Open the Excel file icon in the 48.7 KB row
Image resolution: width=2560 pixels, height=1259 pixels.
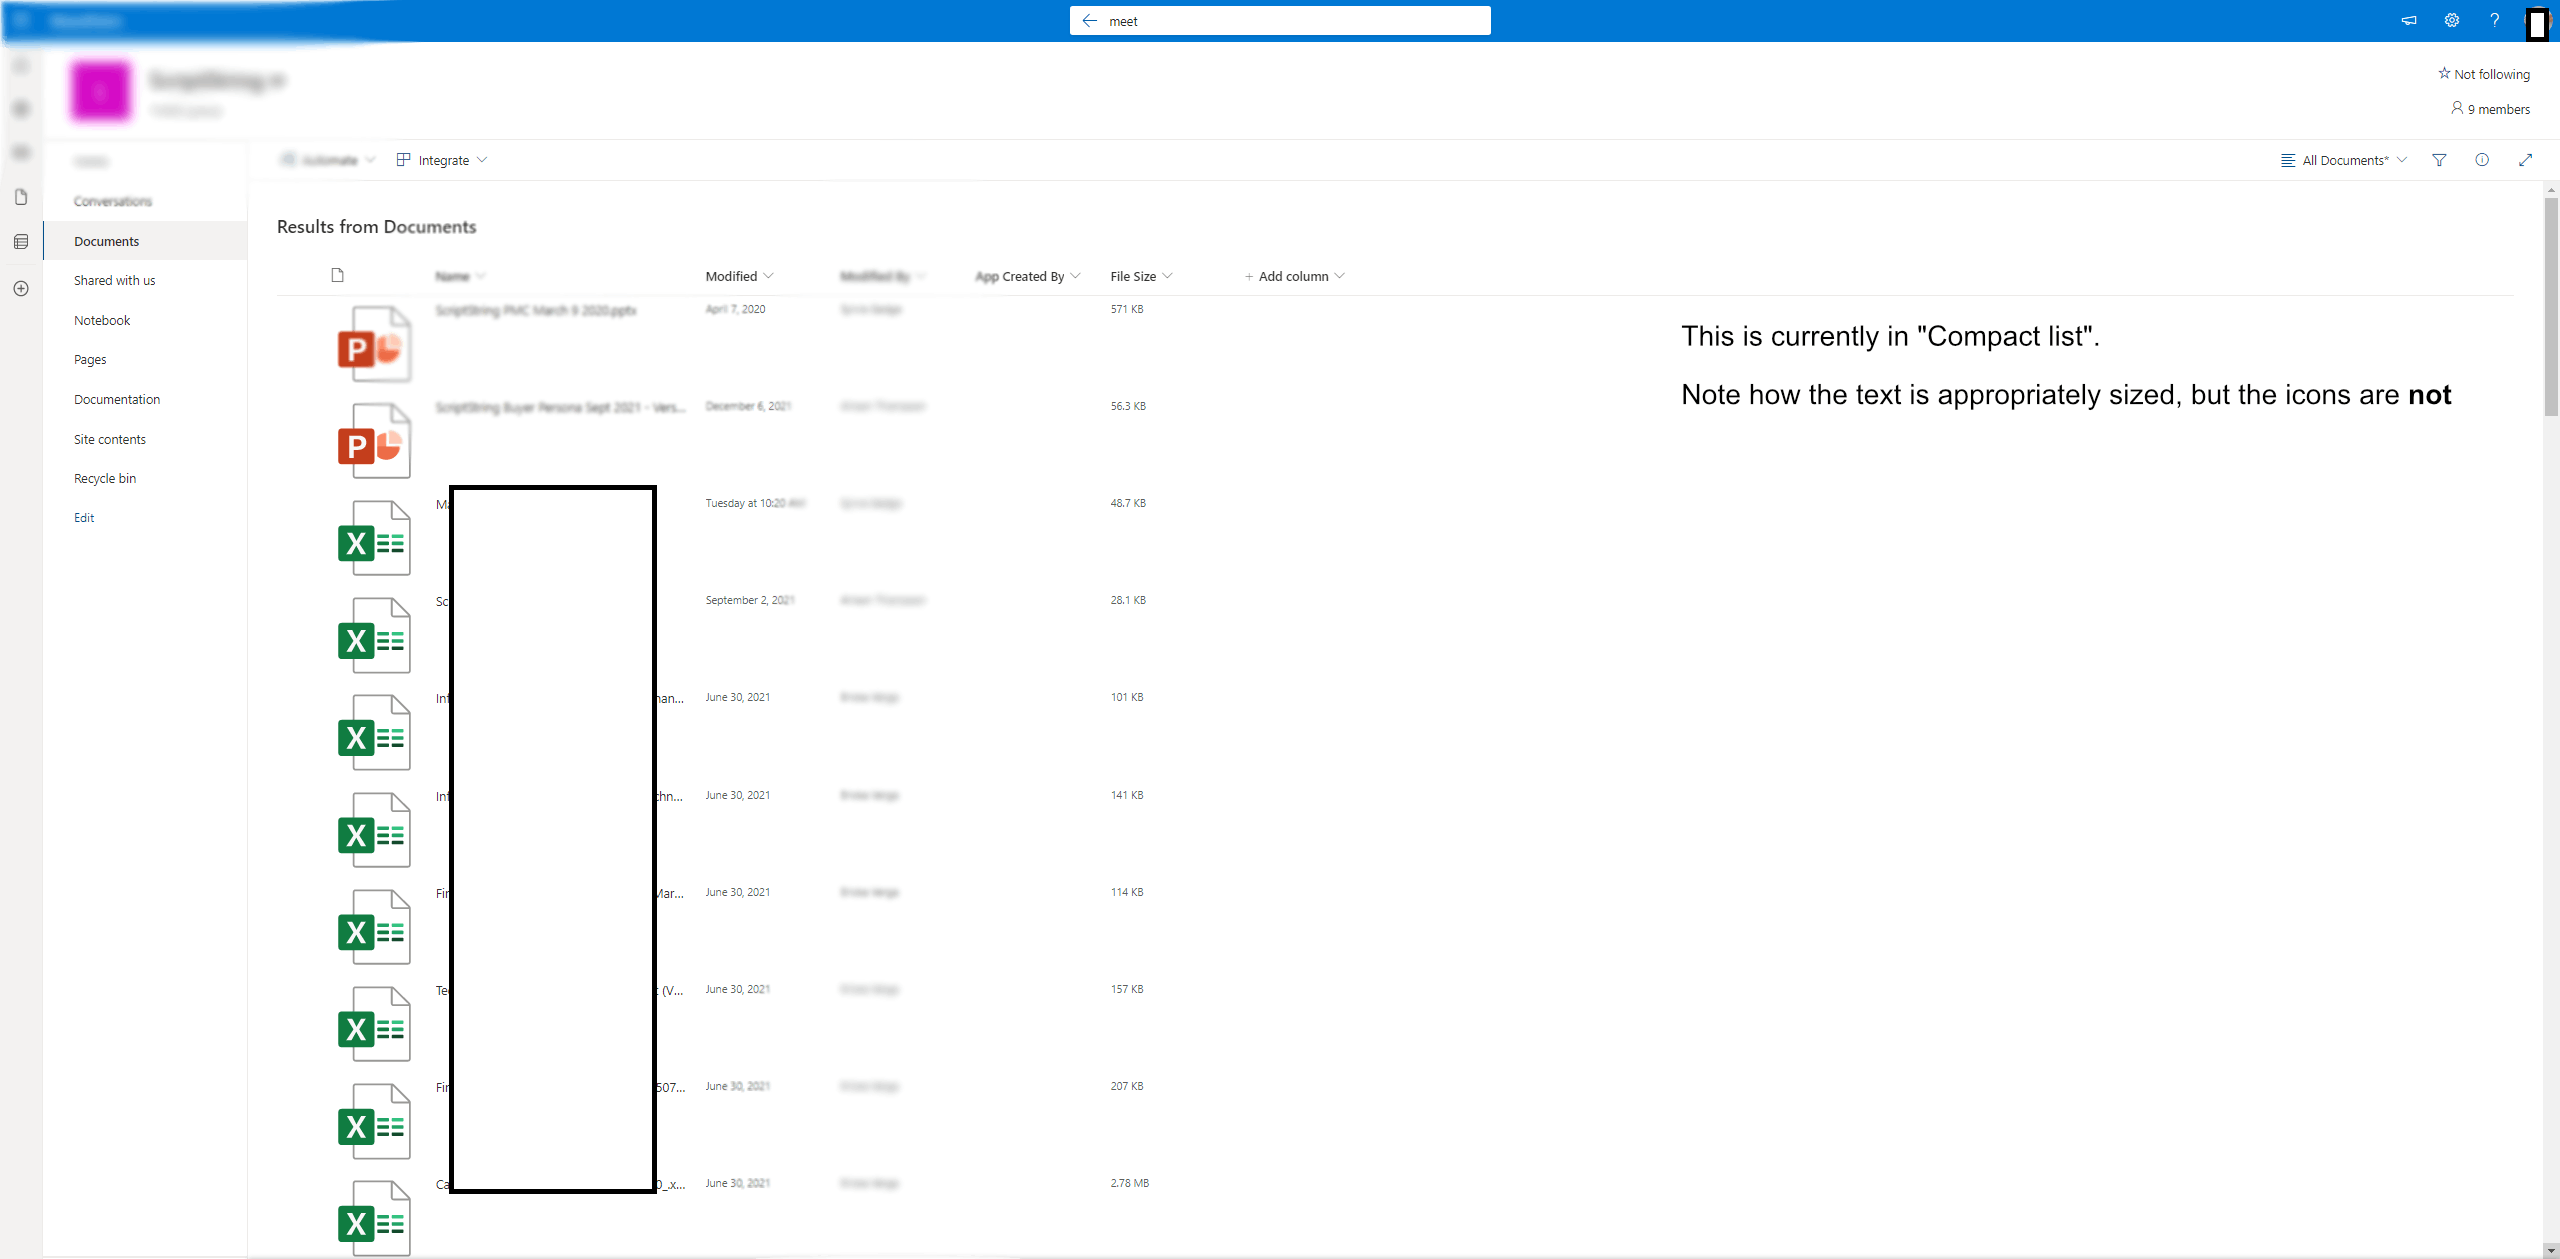coord(374,538)
